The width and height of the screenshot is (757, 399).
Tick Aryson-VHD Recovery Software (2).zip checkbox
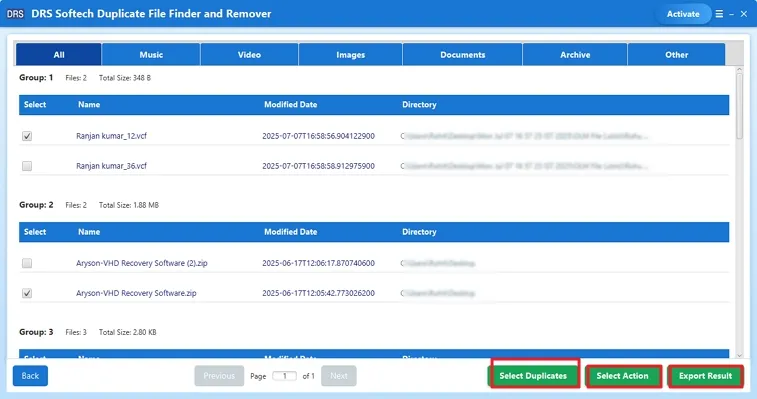pos(27,263)
